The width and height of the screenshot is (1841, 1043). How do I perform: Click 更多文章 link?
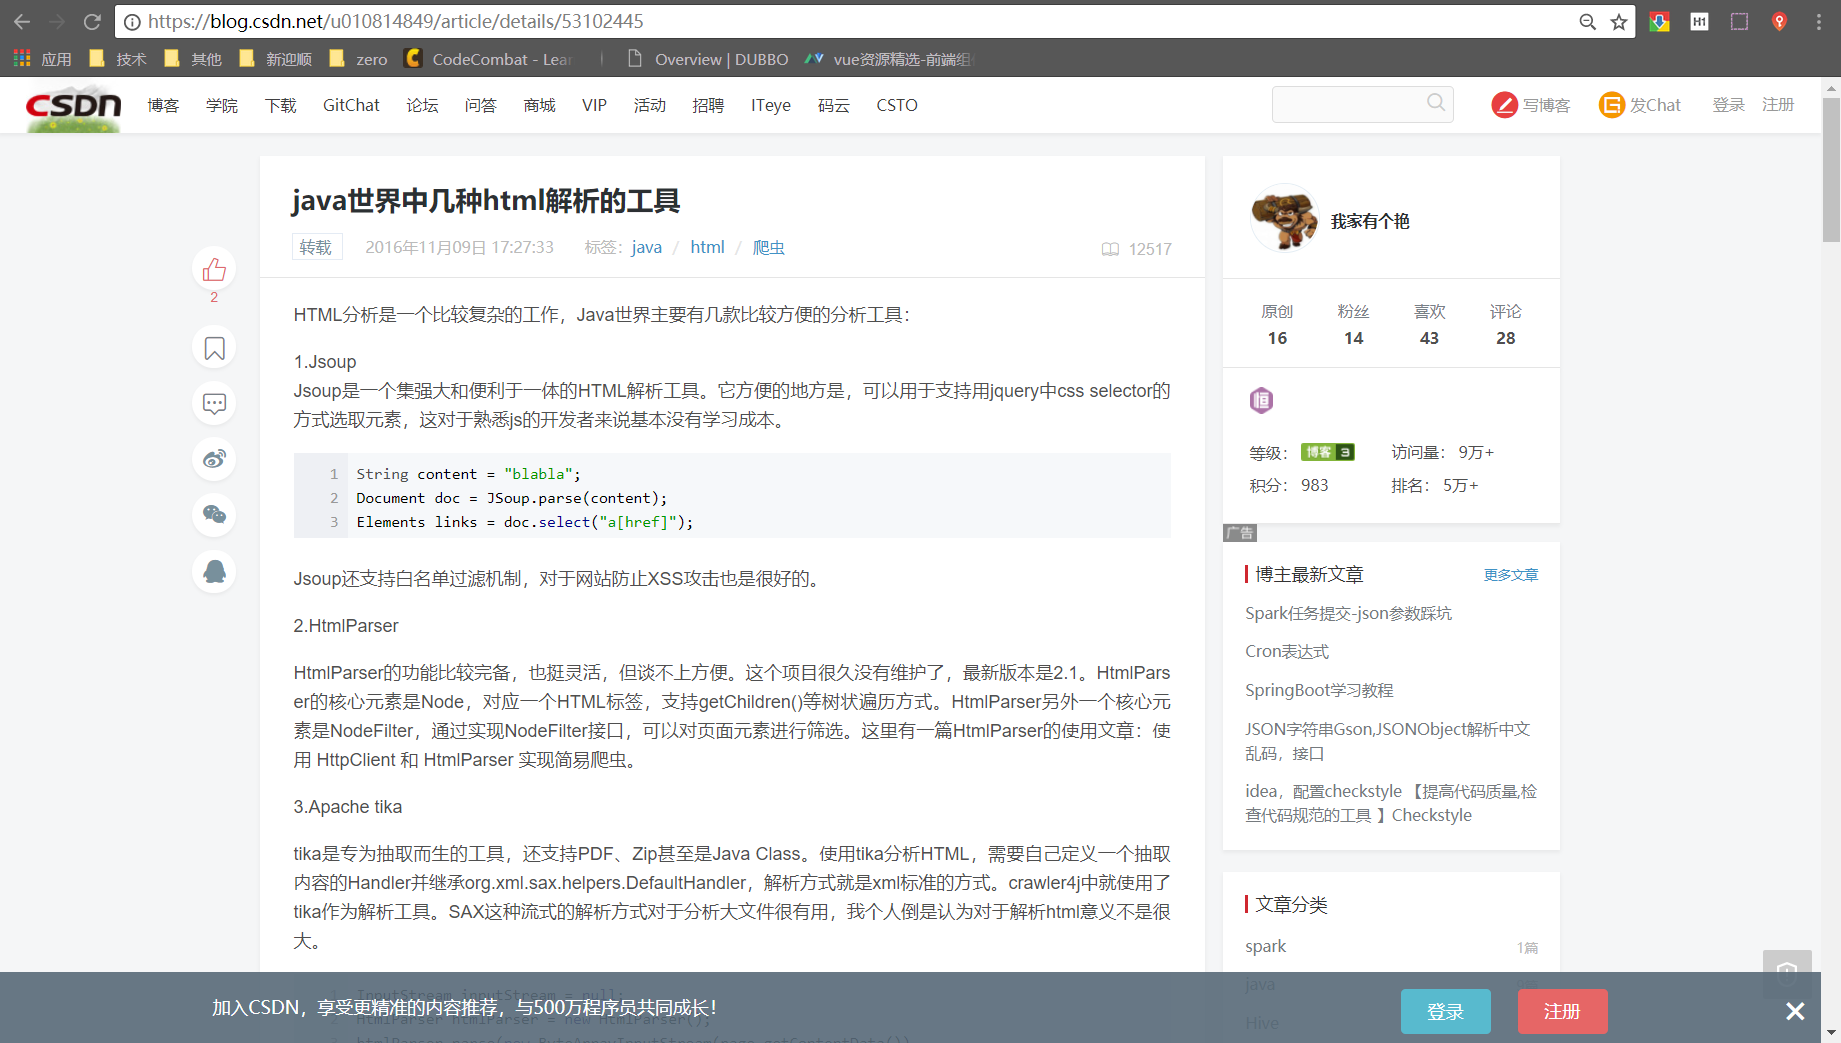coord(1511,575)
